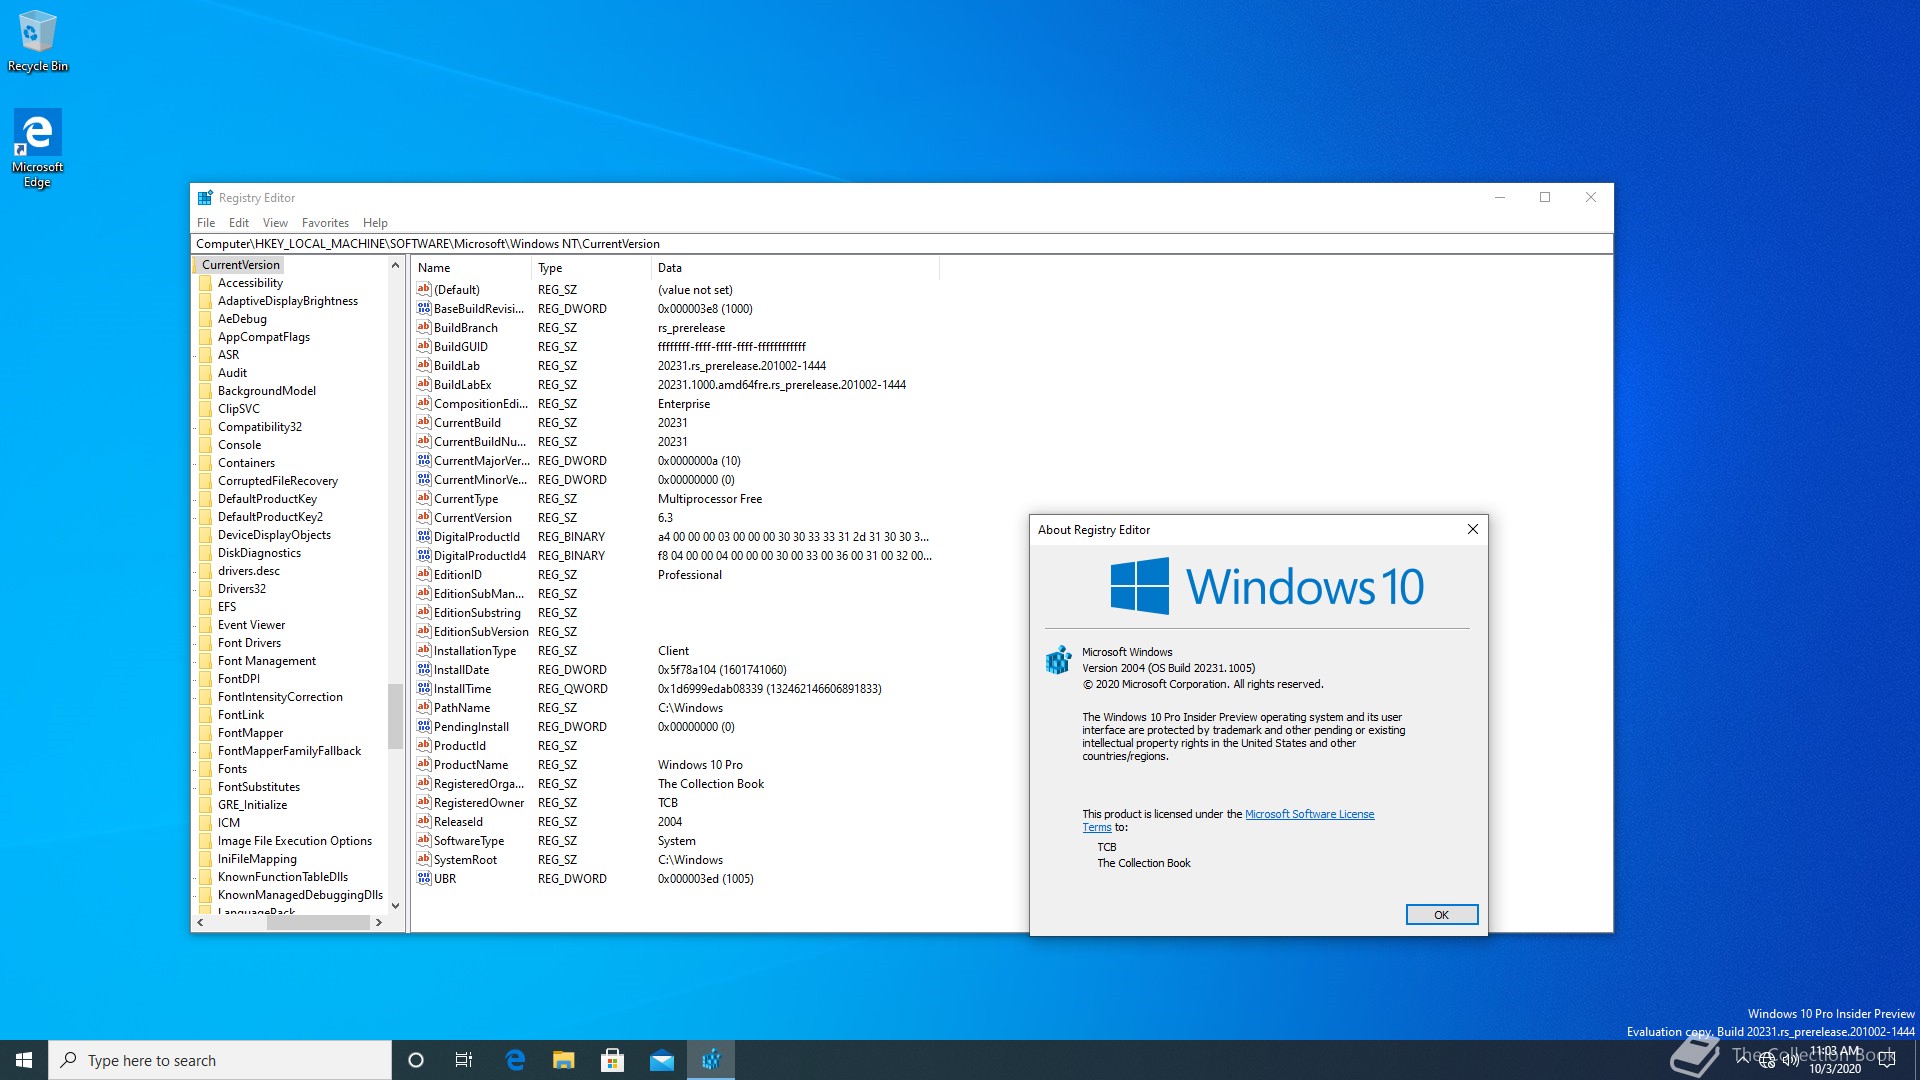This screenshot has height=1080, width=1920.
Task: Select the PathName value name
Action: (462, 708)
